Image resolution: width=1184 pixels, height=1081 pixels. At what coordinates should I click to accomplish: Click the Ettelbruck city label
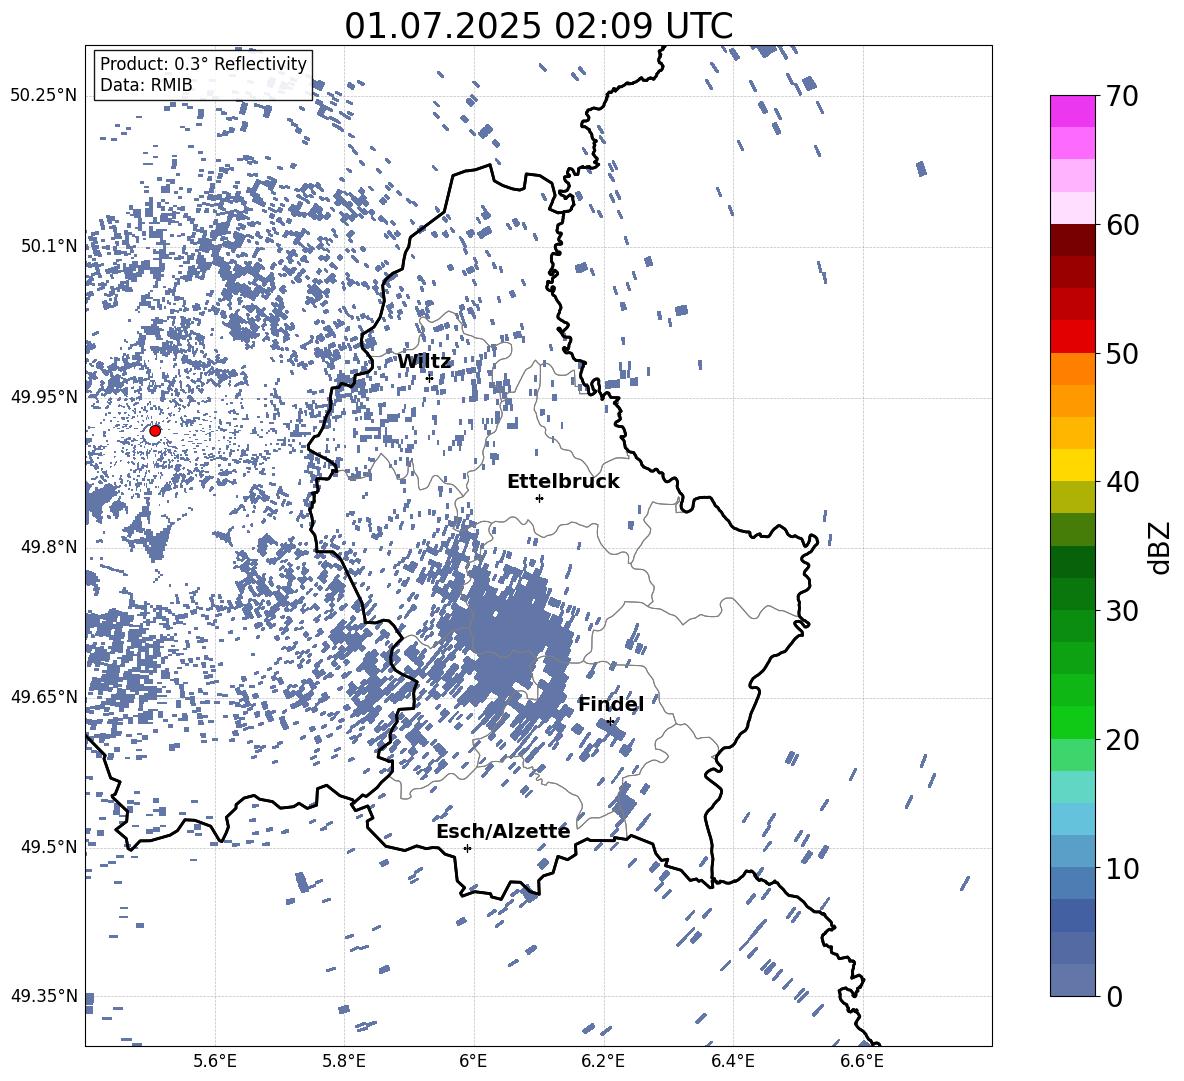click(x=563, y=482)
